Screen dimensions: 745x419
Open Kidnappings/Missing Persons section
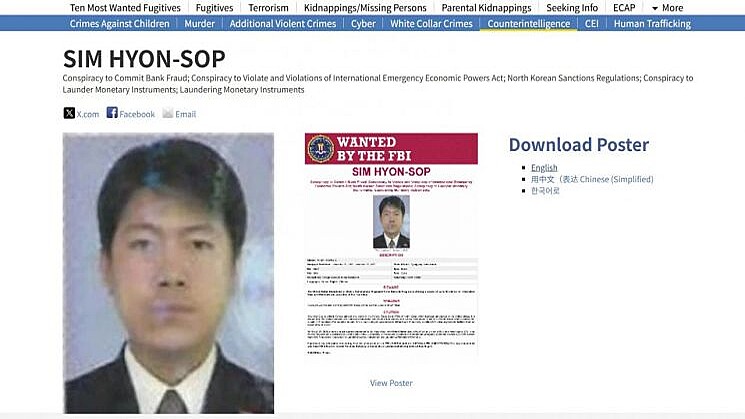point(365,8)
